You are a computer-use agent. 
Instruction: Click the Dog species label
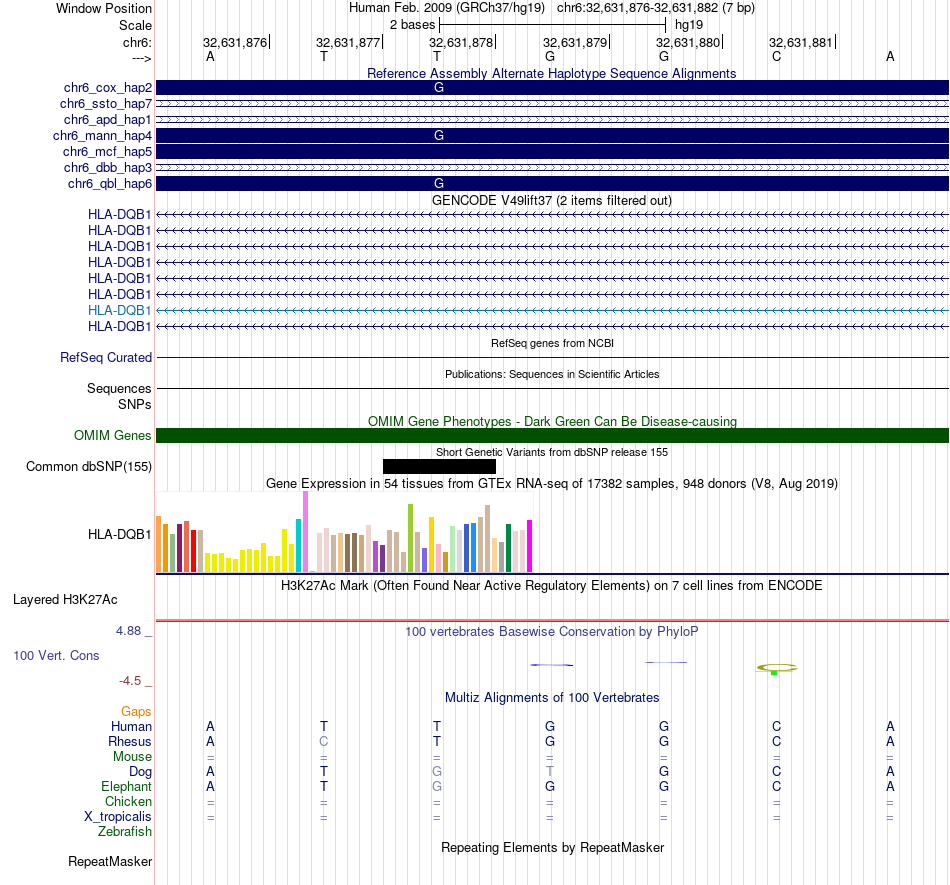click(140, 772)
